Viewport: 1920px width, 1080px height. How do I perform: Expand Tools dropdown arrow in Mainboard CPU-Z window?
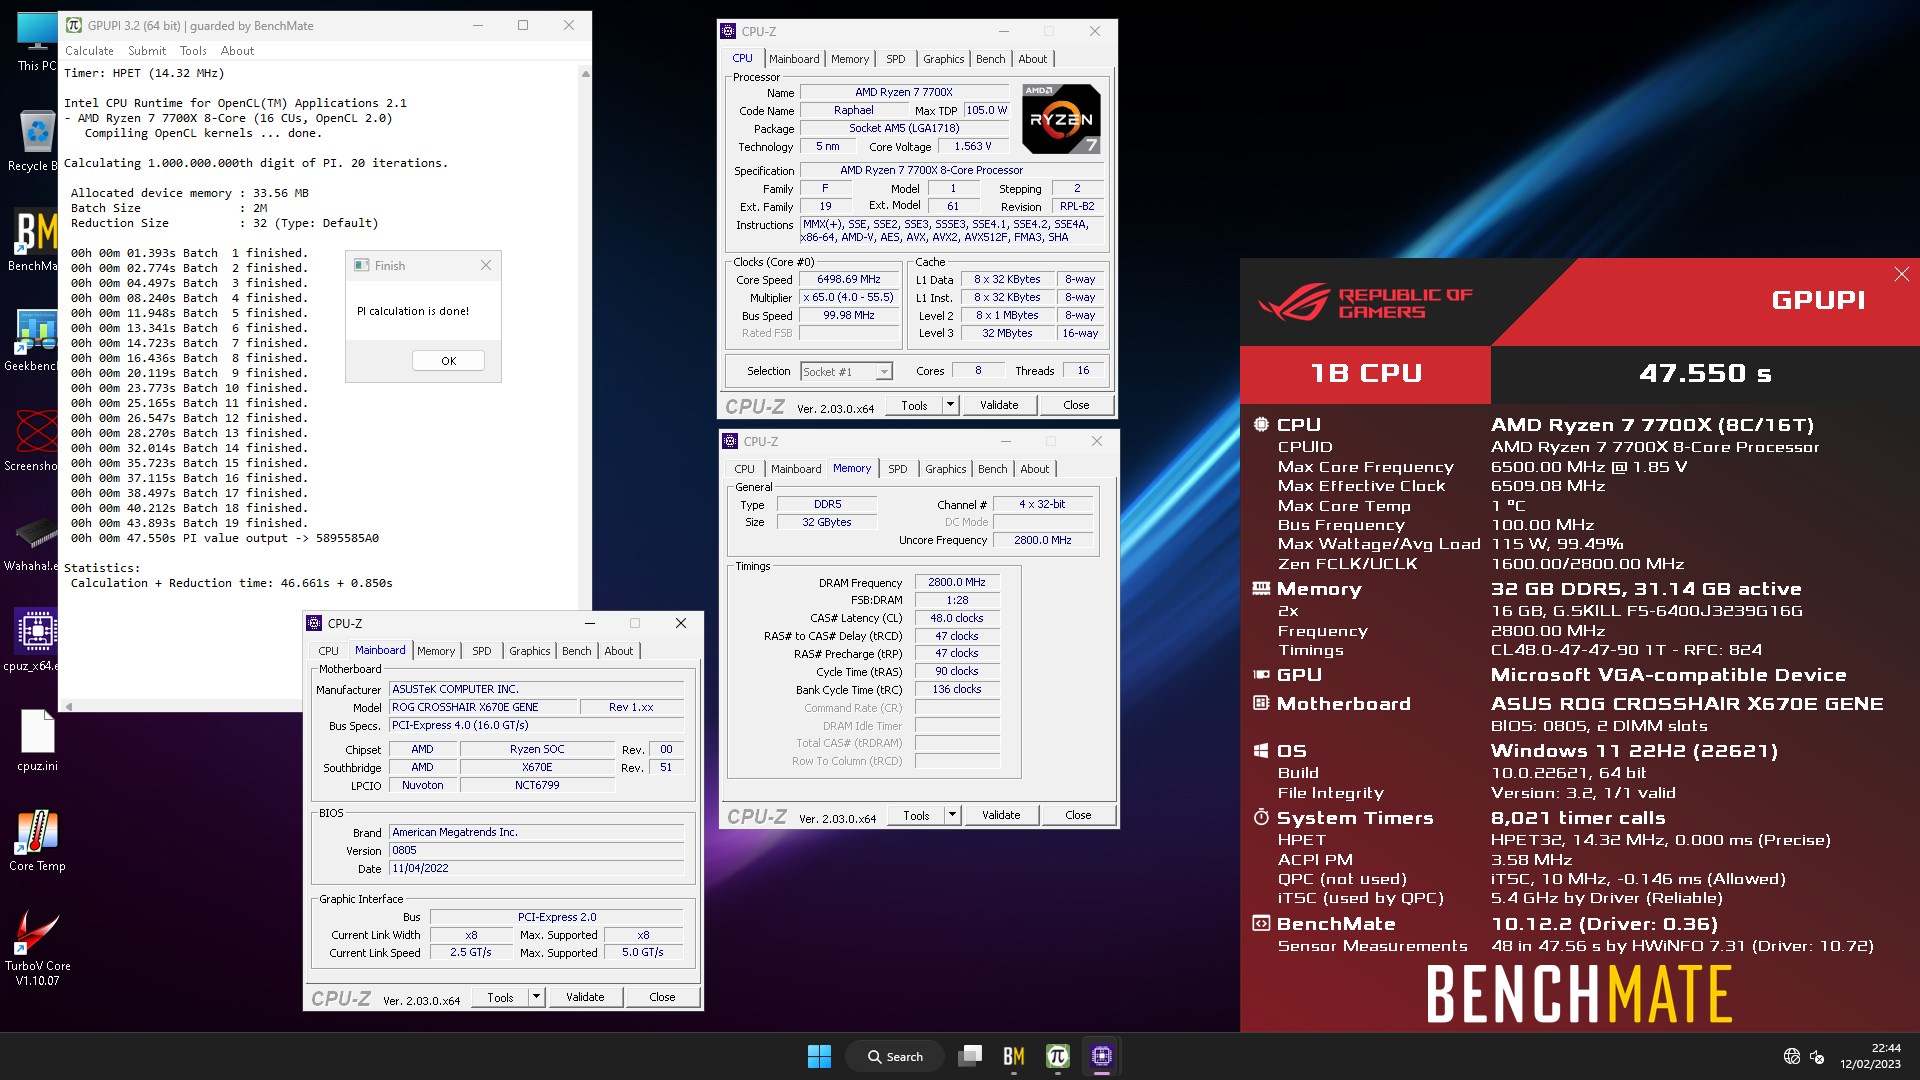536,997
